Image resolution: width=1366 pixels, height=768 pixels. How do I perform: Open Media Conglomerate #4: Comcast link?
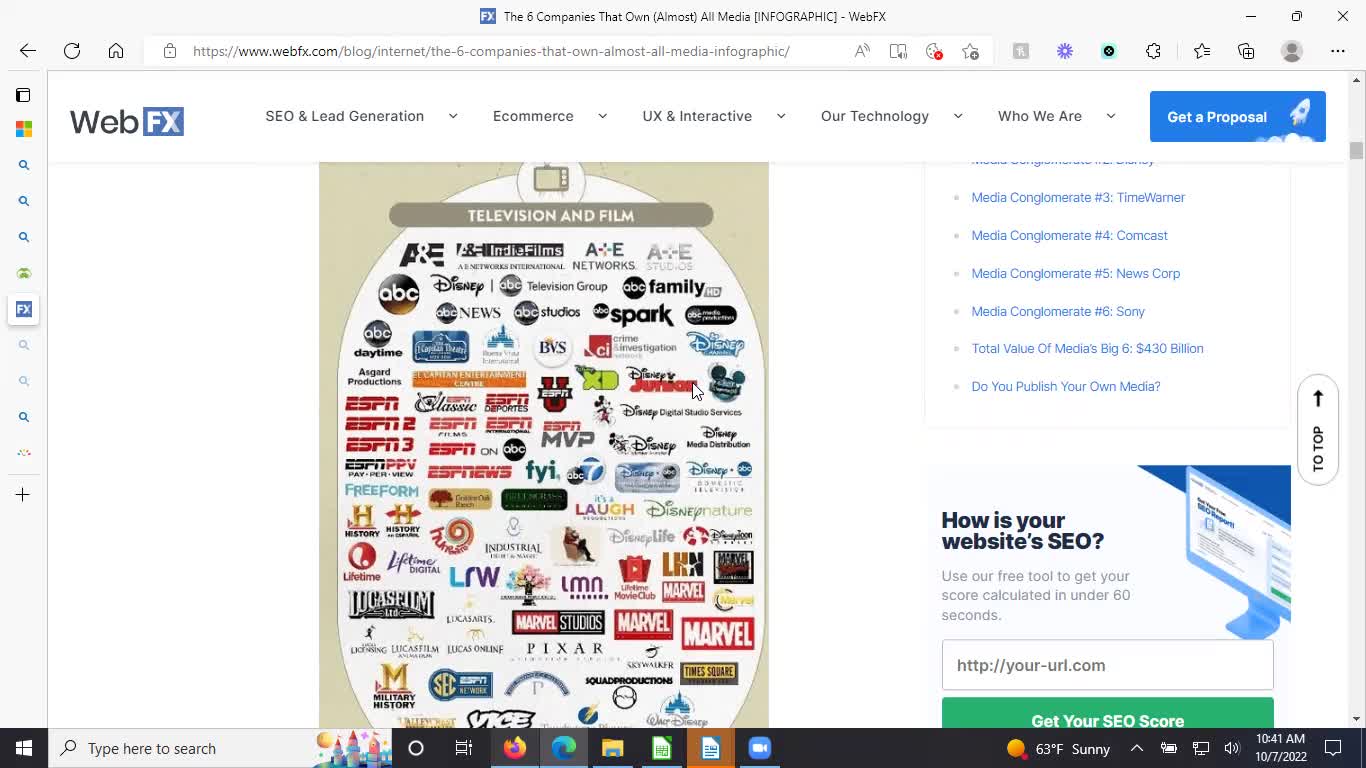1069,235
